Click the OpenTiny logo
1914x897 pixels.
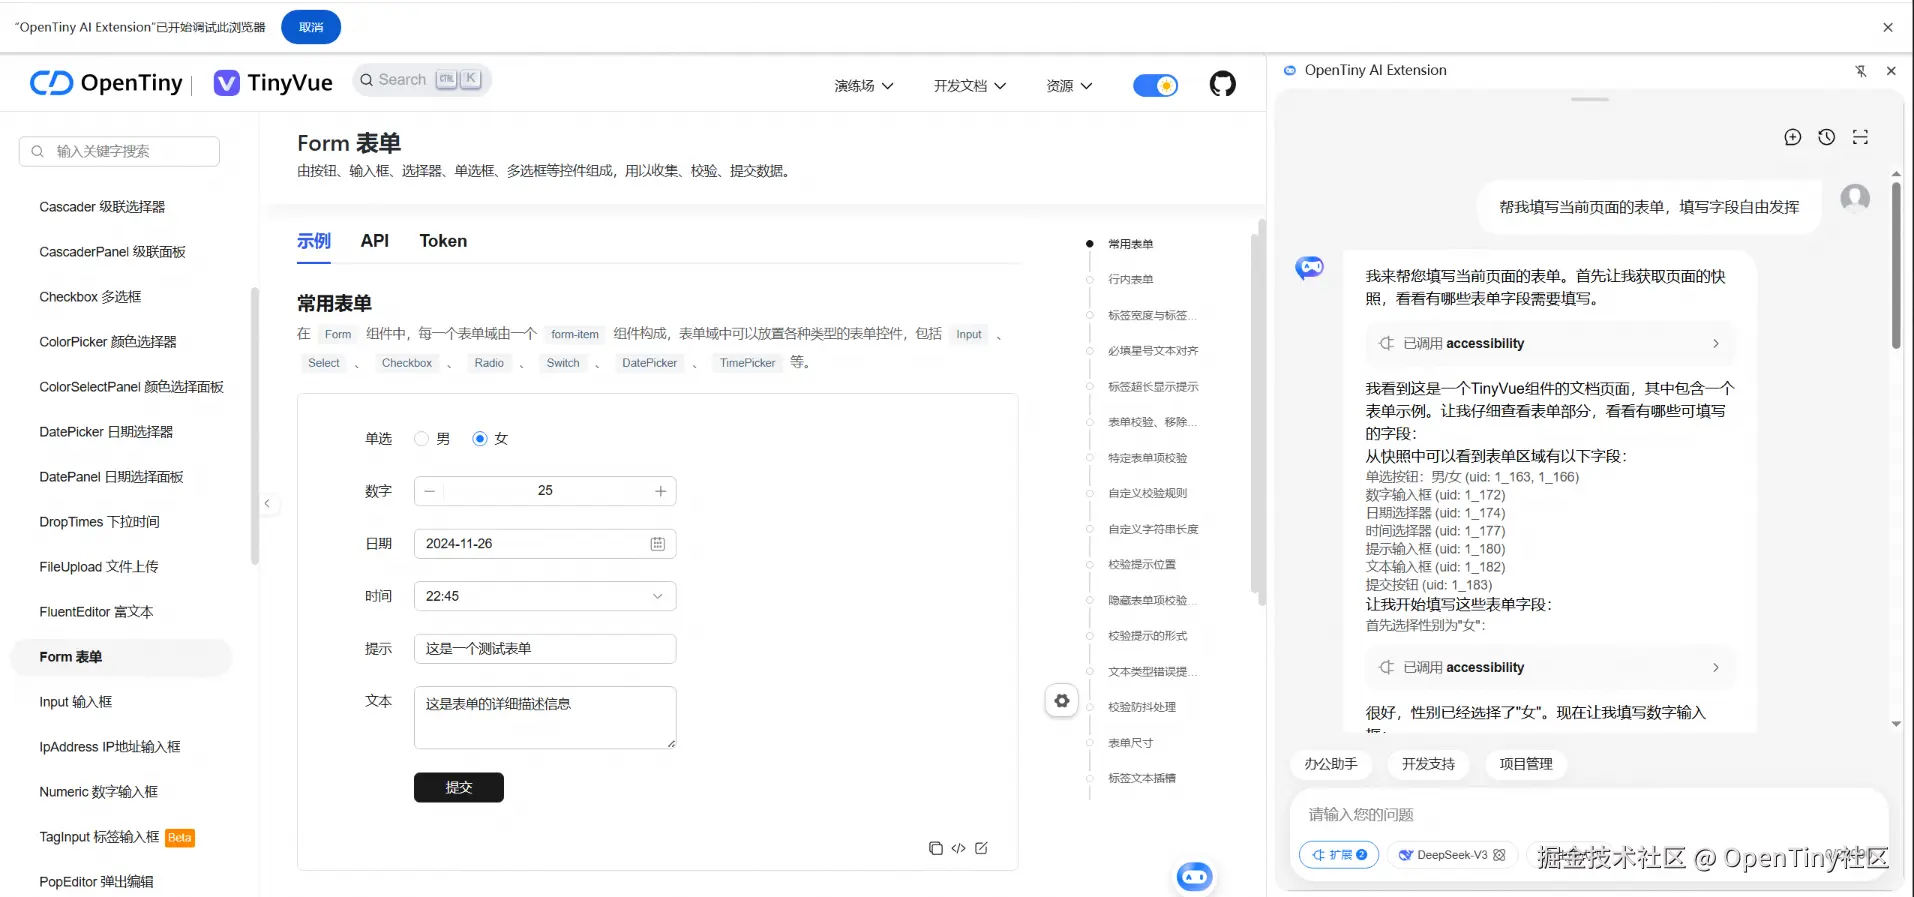click(x=106, y=83)
